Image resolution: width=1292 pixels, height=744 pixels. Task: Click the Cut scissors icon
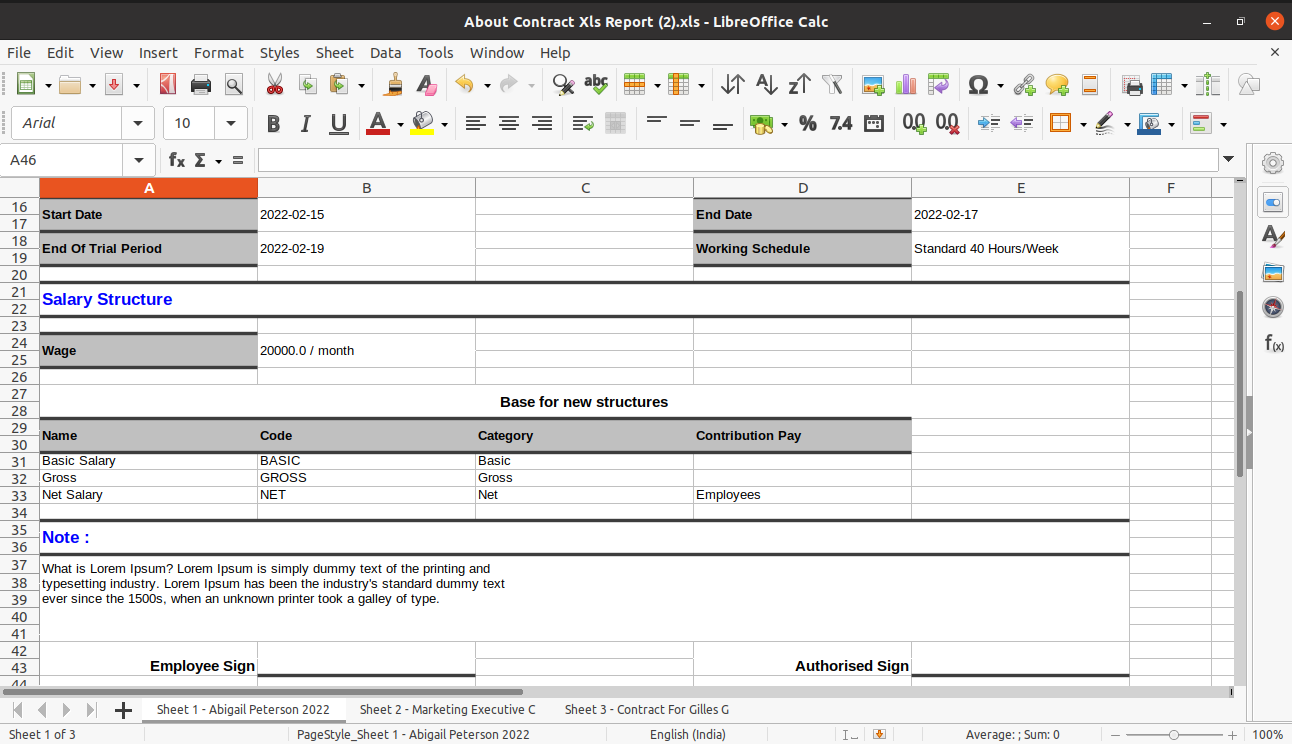(274, 85)
